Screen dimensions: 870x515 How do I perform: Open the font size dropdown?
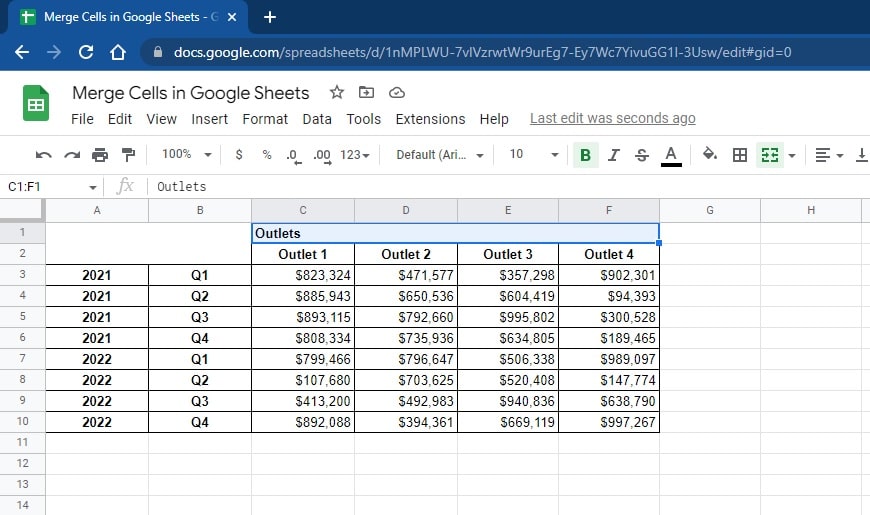(x=534, y=154)
